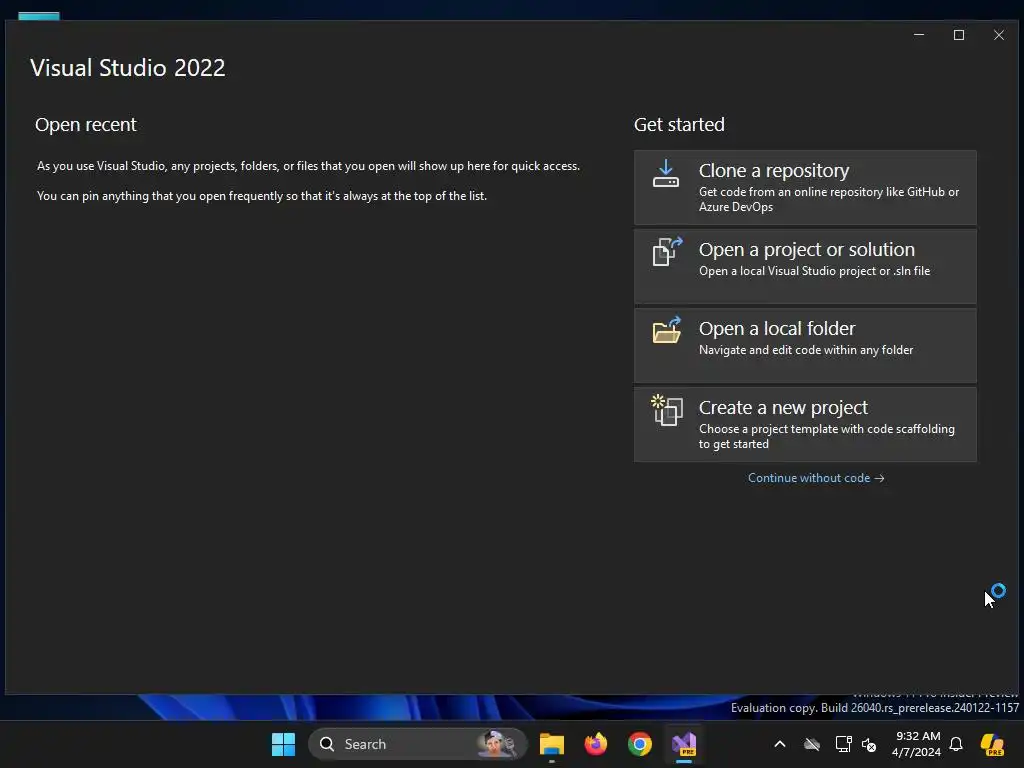Choose Open a project or solution
The height and width of the screenshot is (768, 1024).
805,266
